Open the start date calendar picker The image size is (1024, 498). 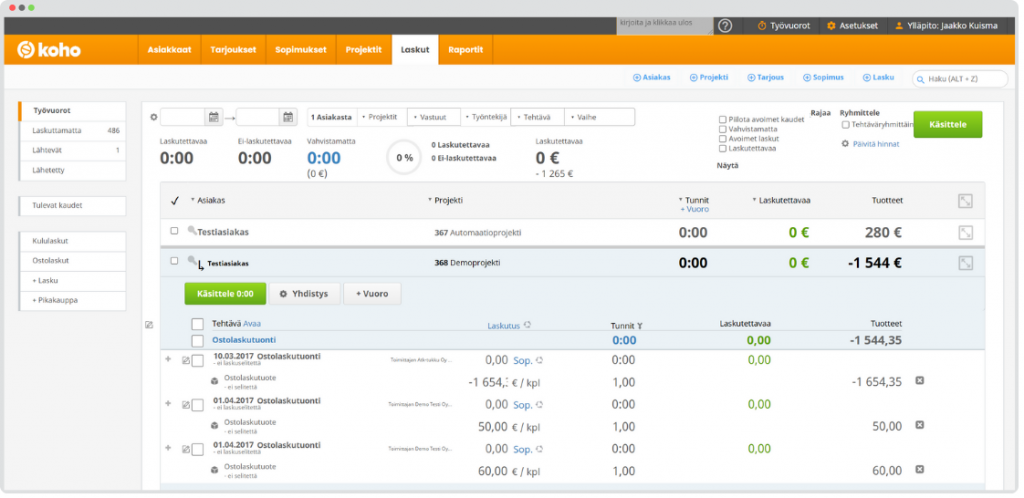[x=214, y=117]
